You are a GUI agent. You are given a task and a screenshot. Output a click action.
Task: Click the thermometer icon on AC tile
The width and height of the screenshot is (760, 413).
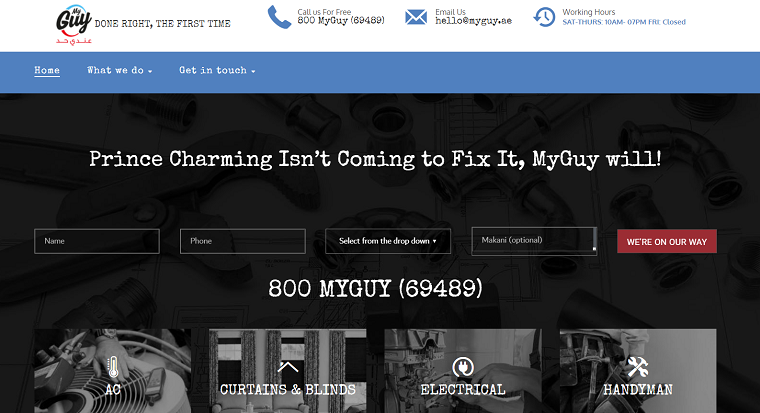[x=113, y=367]
